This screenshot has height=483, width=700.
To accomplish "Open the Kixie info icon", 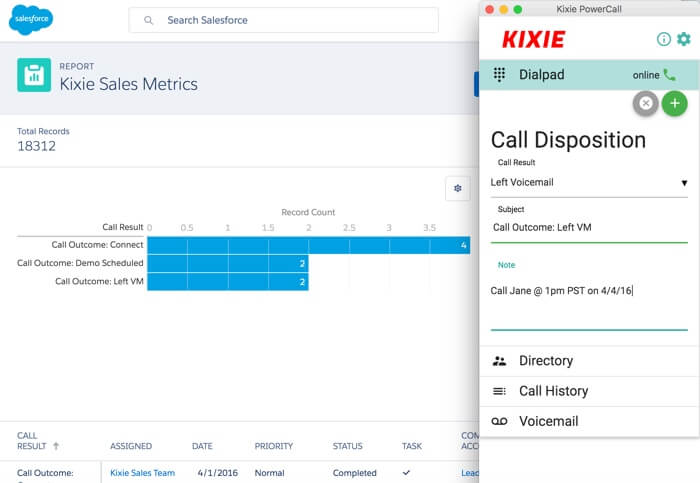I will (x=663, y=39).
